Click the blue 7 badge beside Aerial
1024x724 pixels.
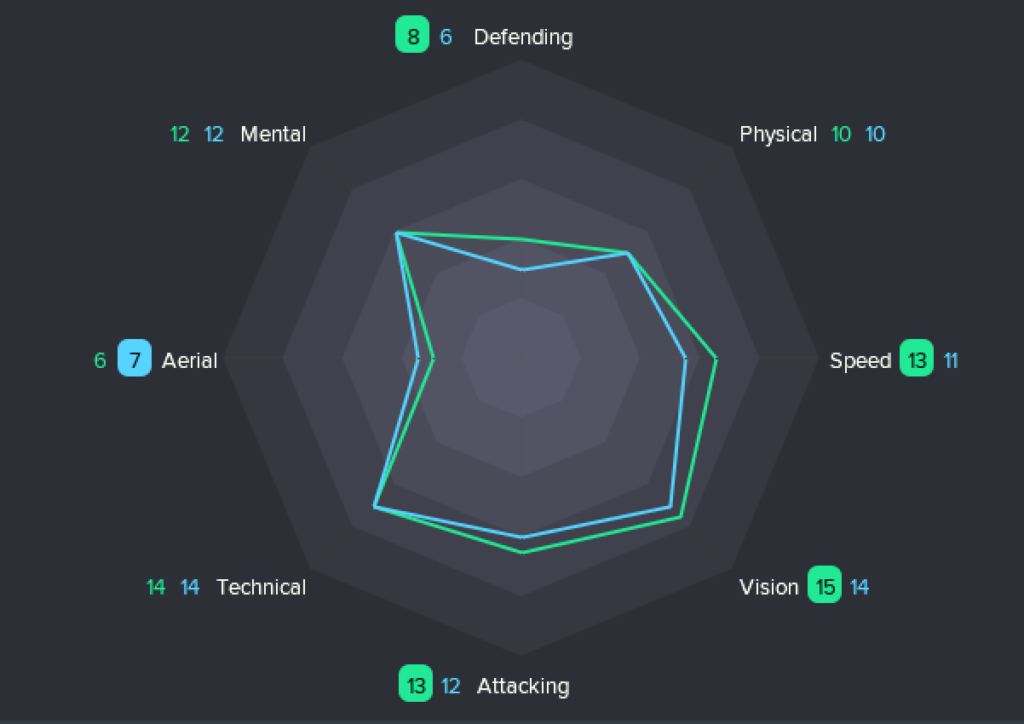[x=134, y=360]
